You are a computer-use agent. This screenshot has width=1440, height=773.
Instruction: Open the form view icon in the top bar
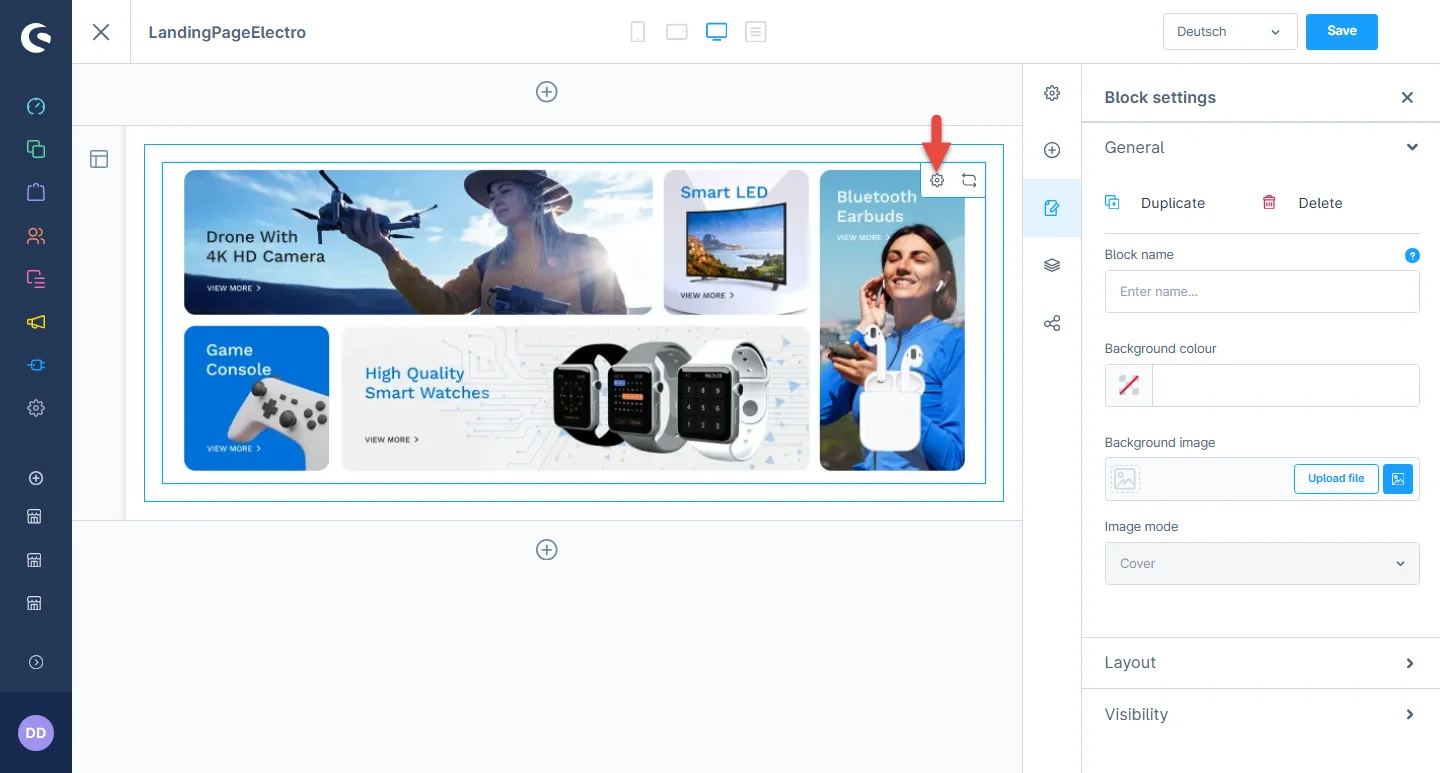click(756, 32)
